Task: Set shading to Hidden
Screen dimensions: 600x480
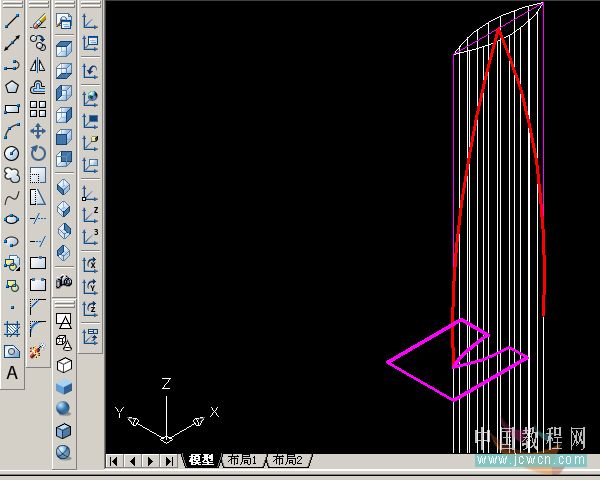Action: [x=64, y=364]
